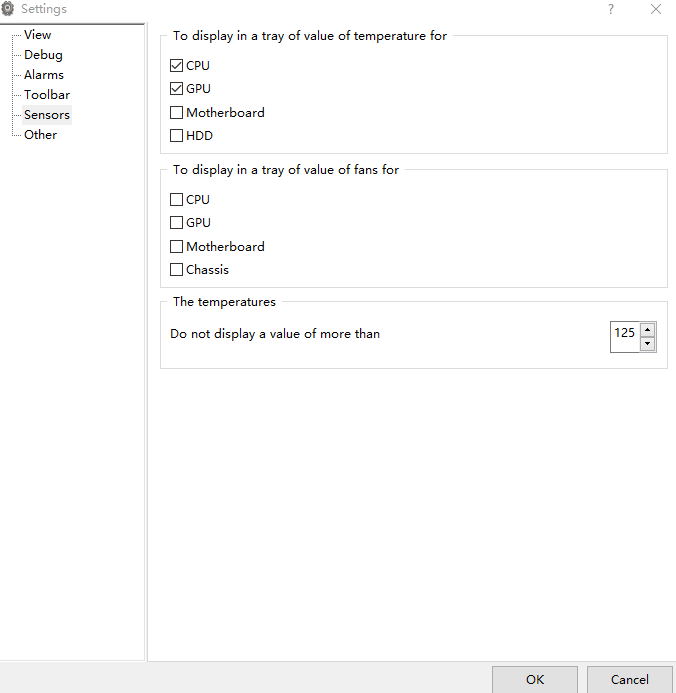Go to the Alarms settings section
The width and height of the screenshot is (676, 693).
click(44, 75)
